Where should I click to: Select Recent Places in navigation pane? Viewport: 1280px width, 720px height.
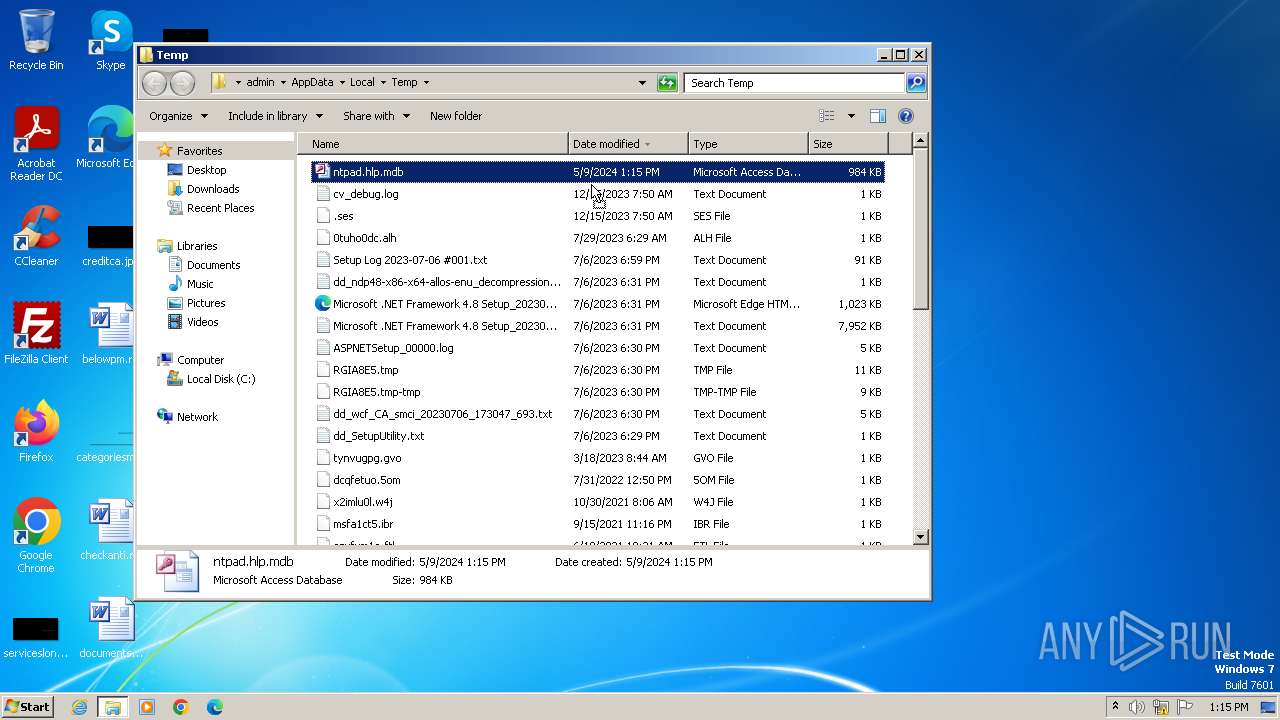(x=220, y=208)
